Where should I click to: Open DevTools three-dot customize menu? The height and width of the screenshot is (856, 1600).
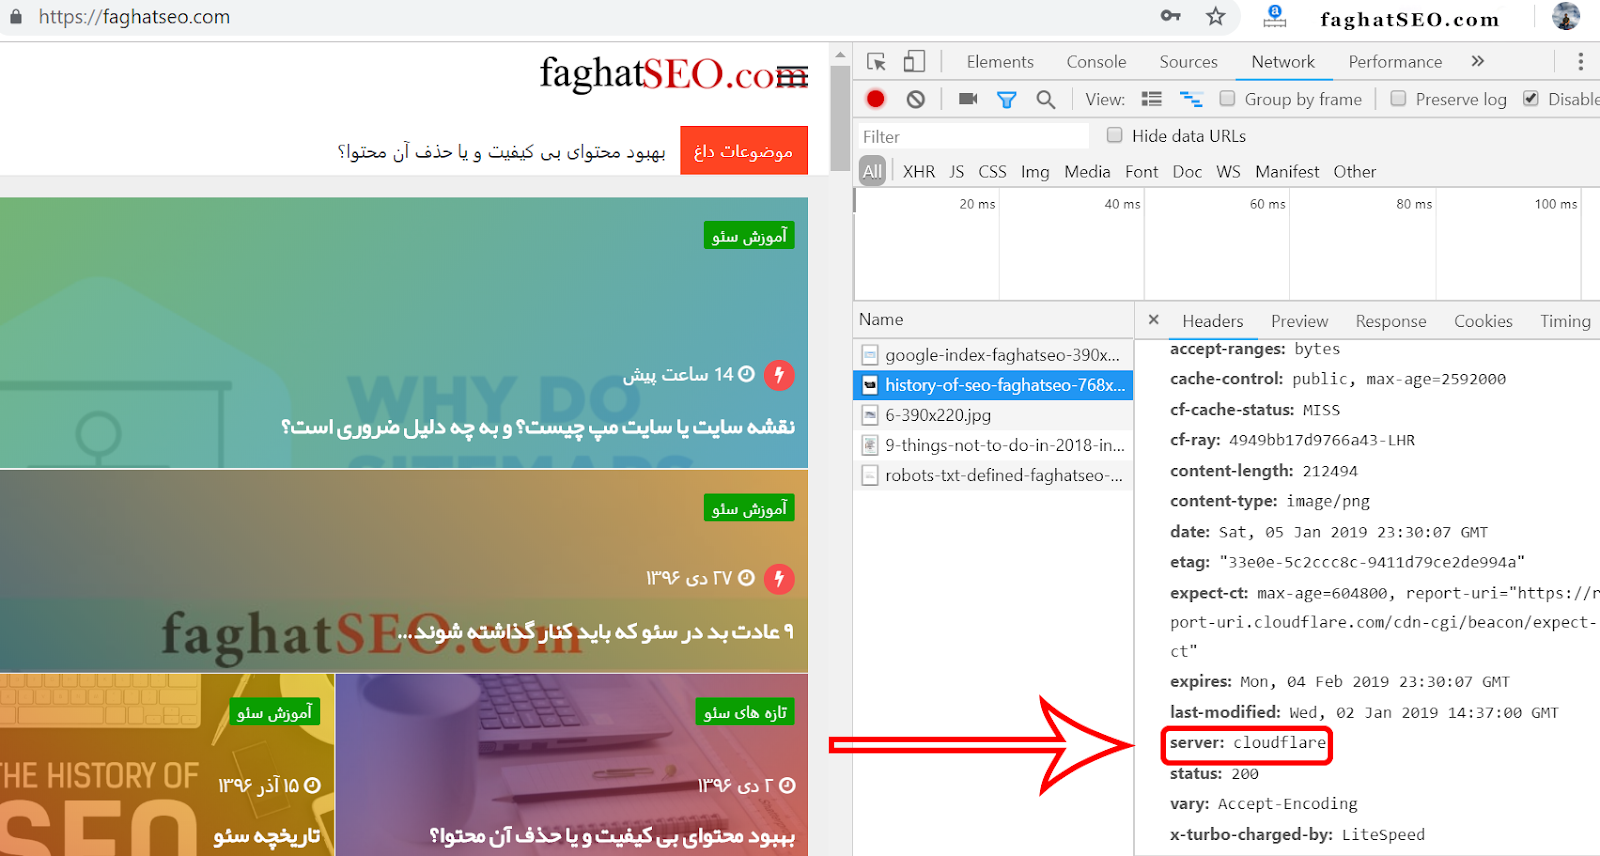pyautogui.click(x=1581, y=62)
